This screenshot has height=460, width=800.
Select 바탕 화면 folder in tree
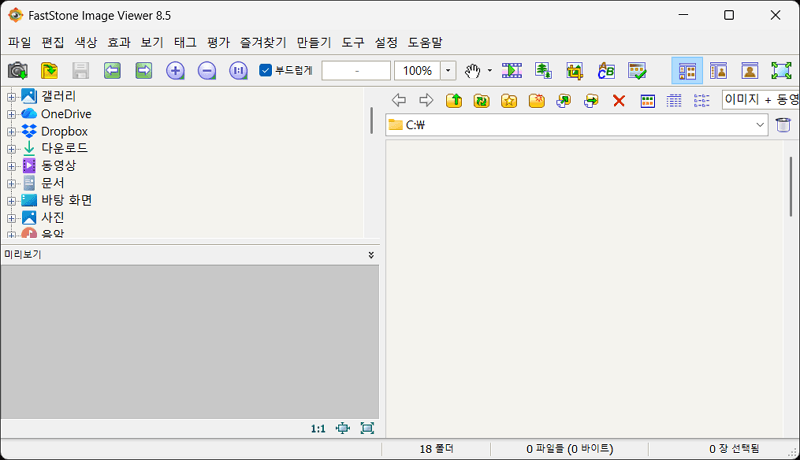[66, 200]
